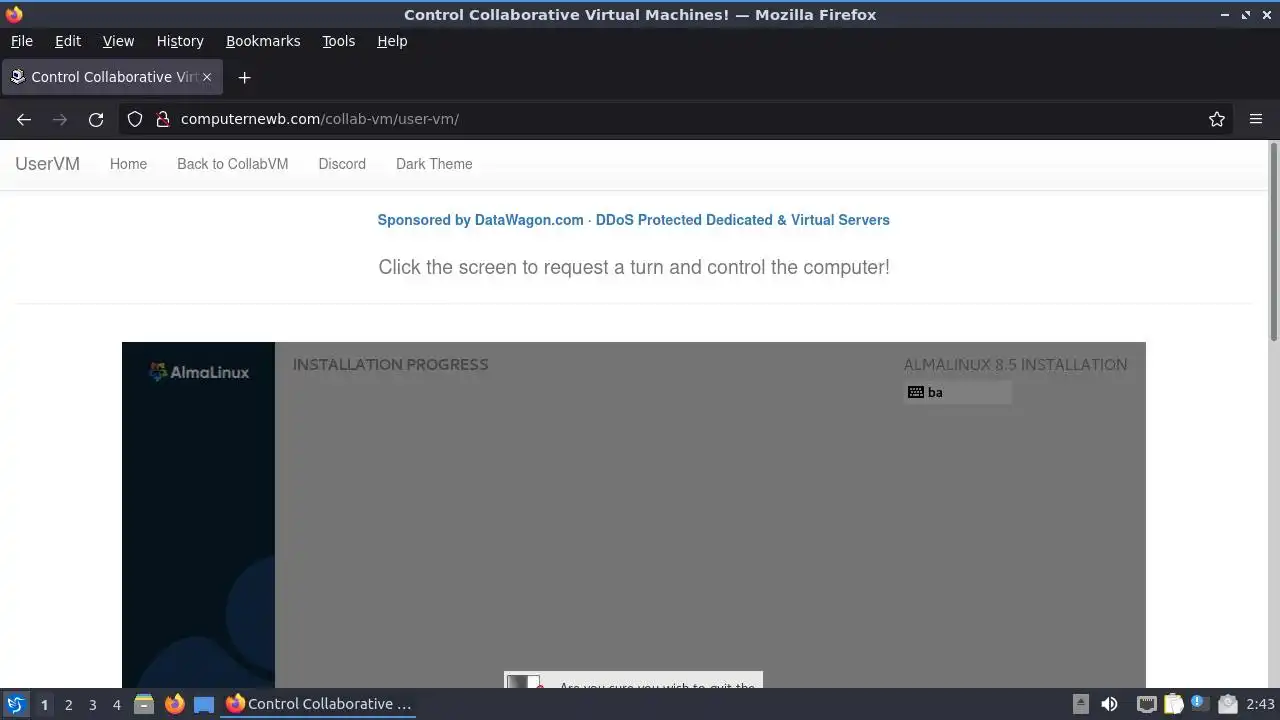Click the 2:43 clock in the taskbar
Image resolution: width=1280 pixels, height=720 pixels.
(1260, 704)
